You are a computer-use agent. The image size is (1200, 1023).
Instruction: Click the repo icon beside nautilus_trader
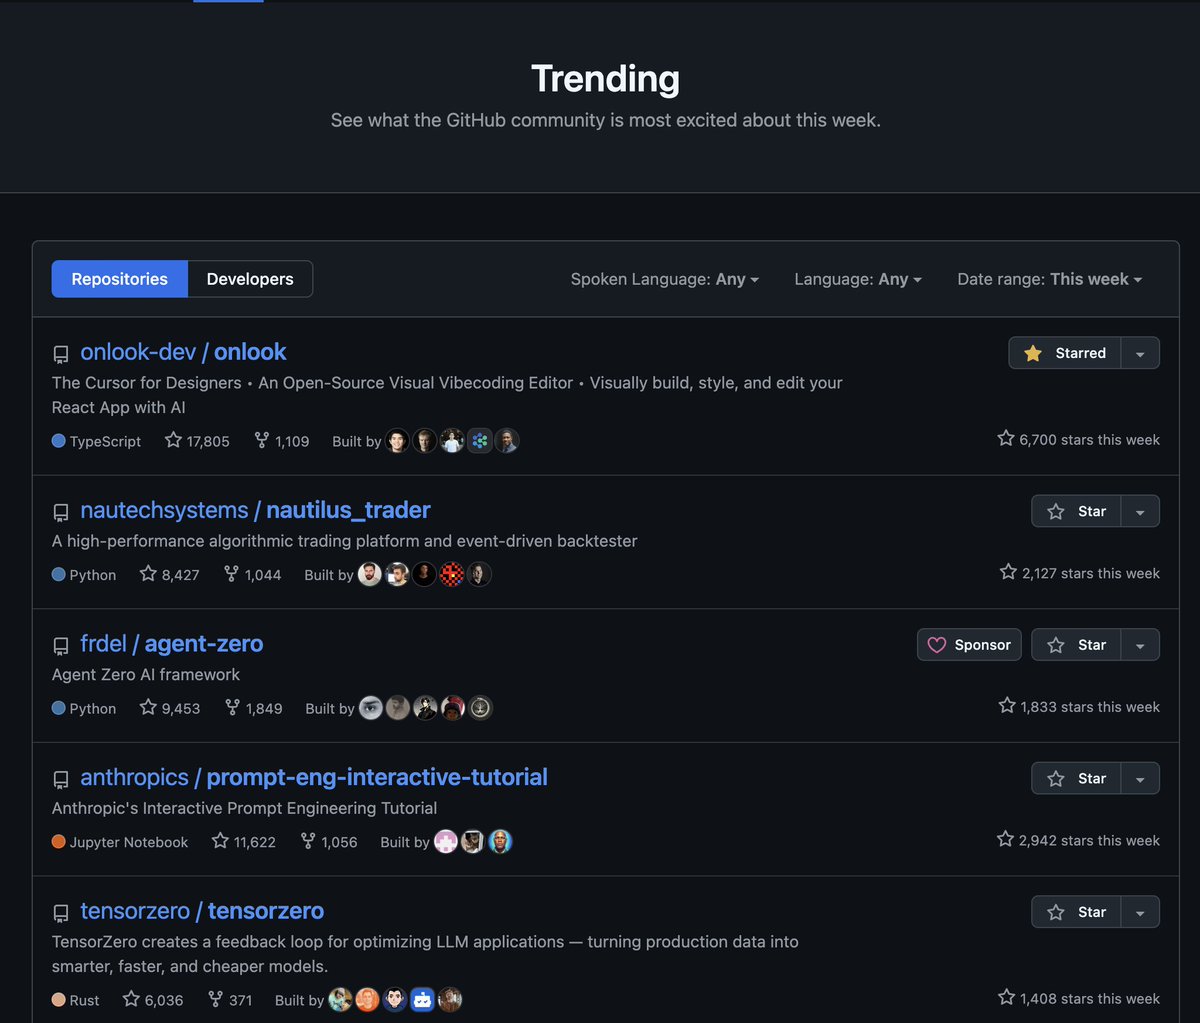pos(61,512)
